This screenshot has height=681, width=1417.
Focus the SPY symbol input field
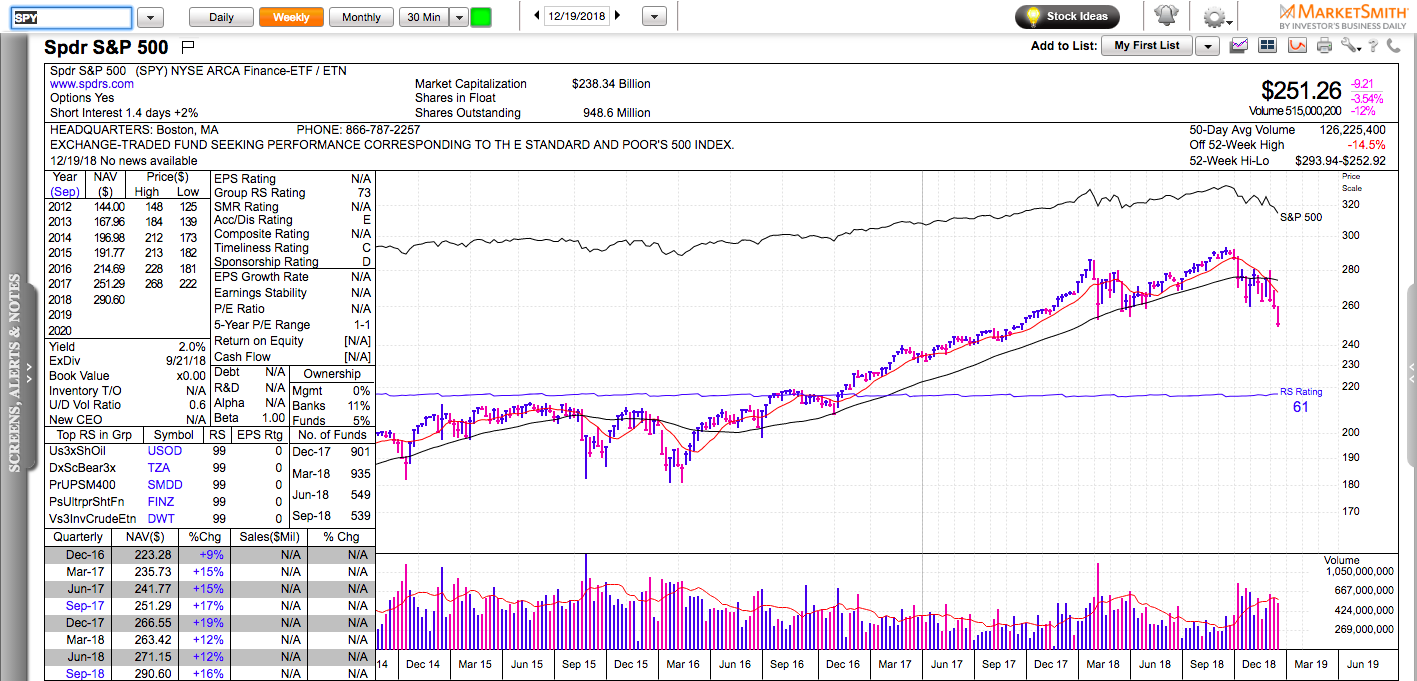[71, 17]
